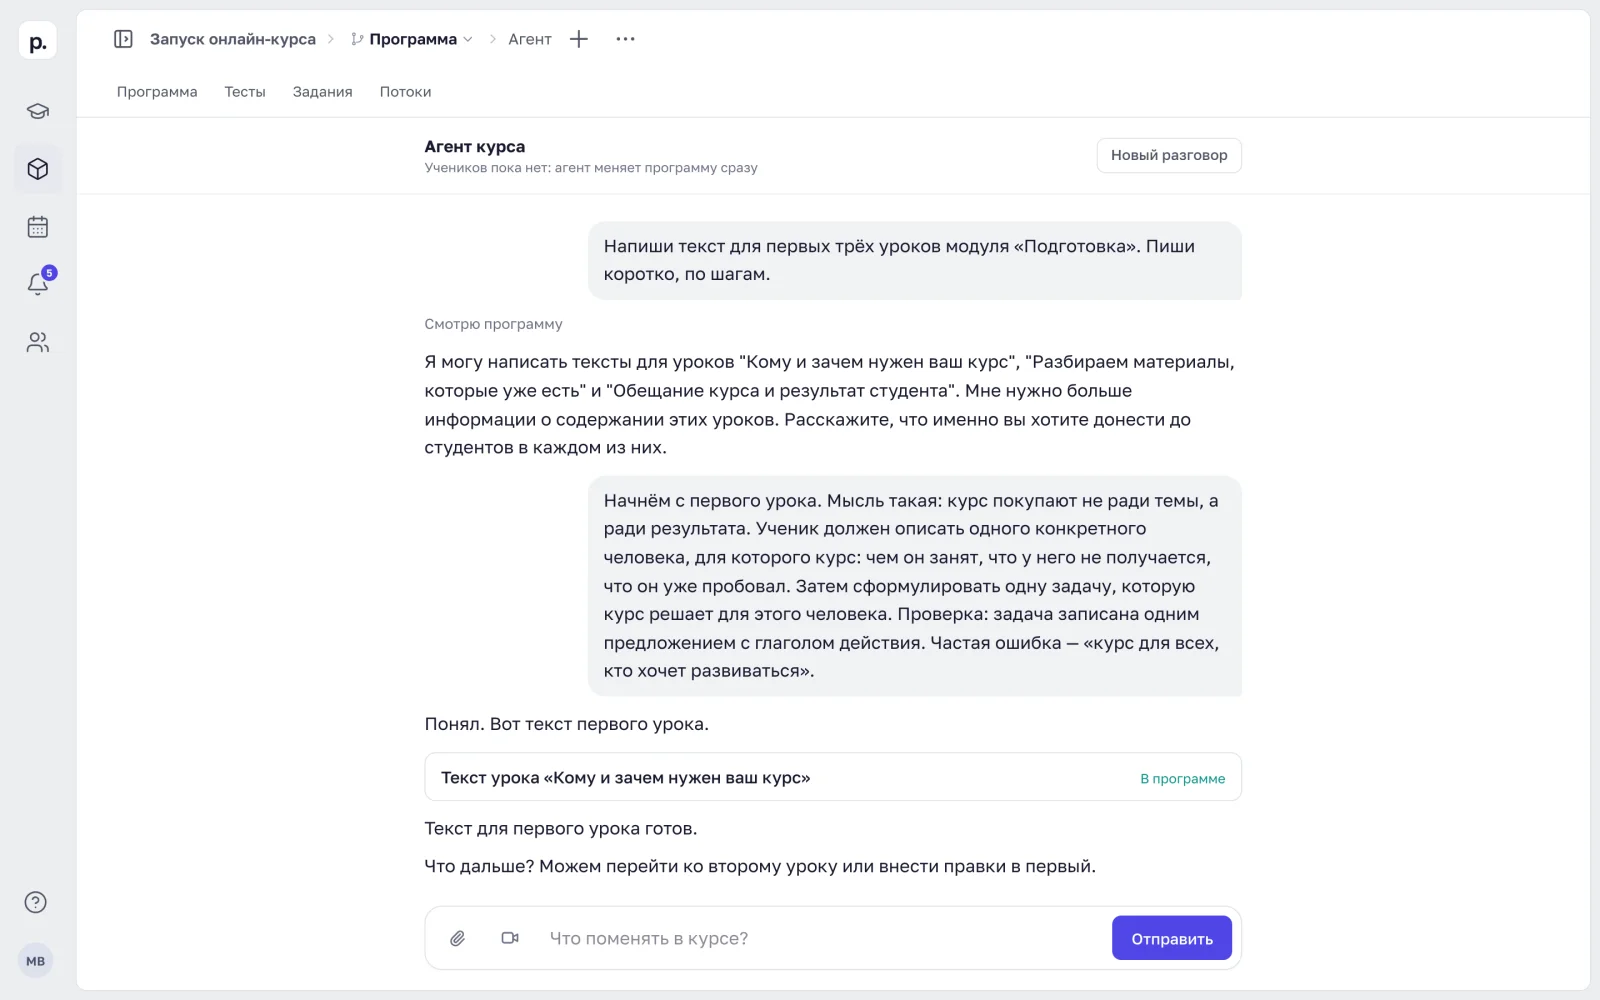Click the paperclip attach icon
The image size is (1600, 1000).
click(x=457, y=938)
